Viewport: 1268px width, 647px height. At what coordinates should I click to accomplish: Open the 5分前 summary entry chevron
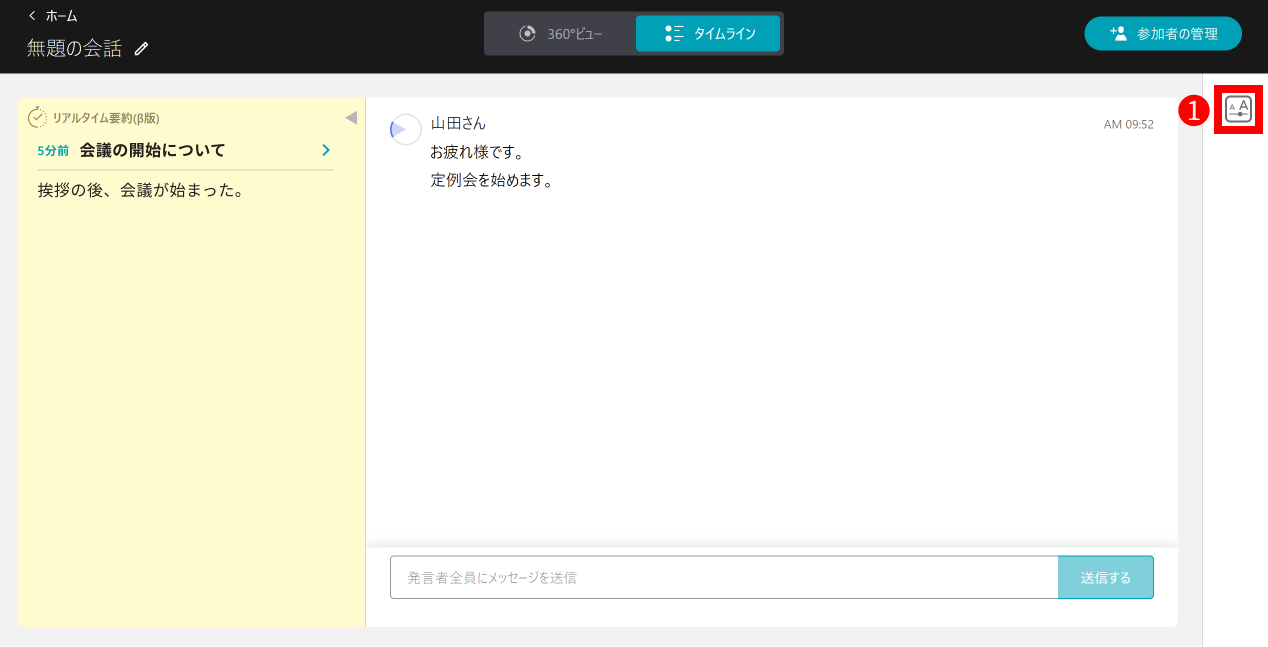[x=325, y=149]
